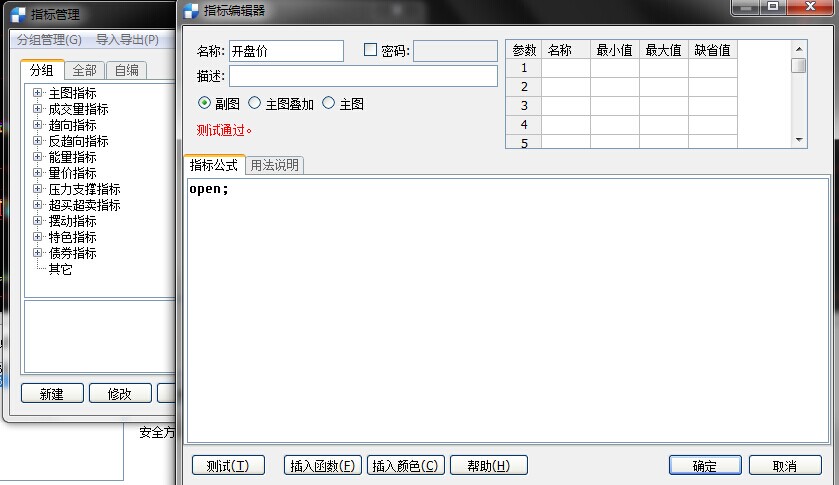Select the 副图 radio option
This screenshot has height=485, width=839.
205,103
